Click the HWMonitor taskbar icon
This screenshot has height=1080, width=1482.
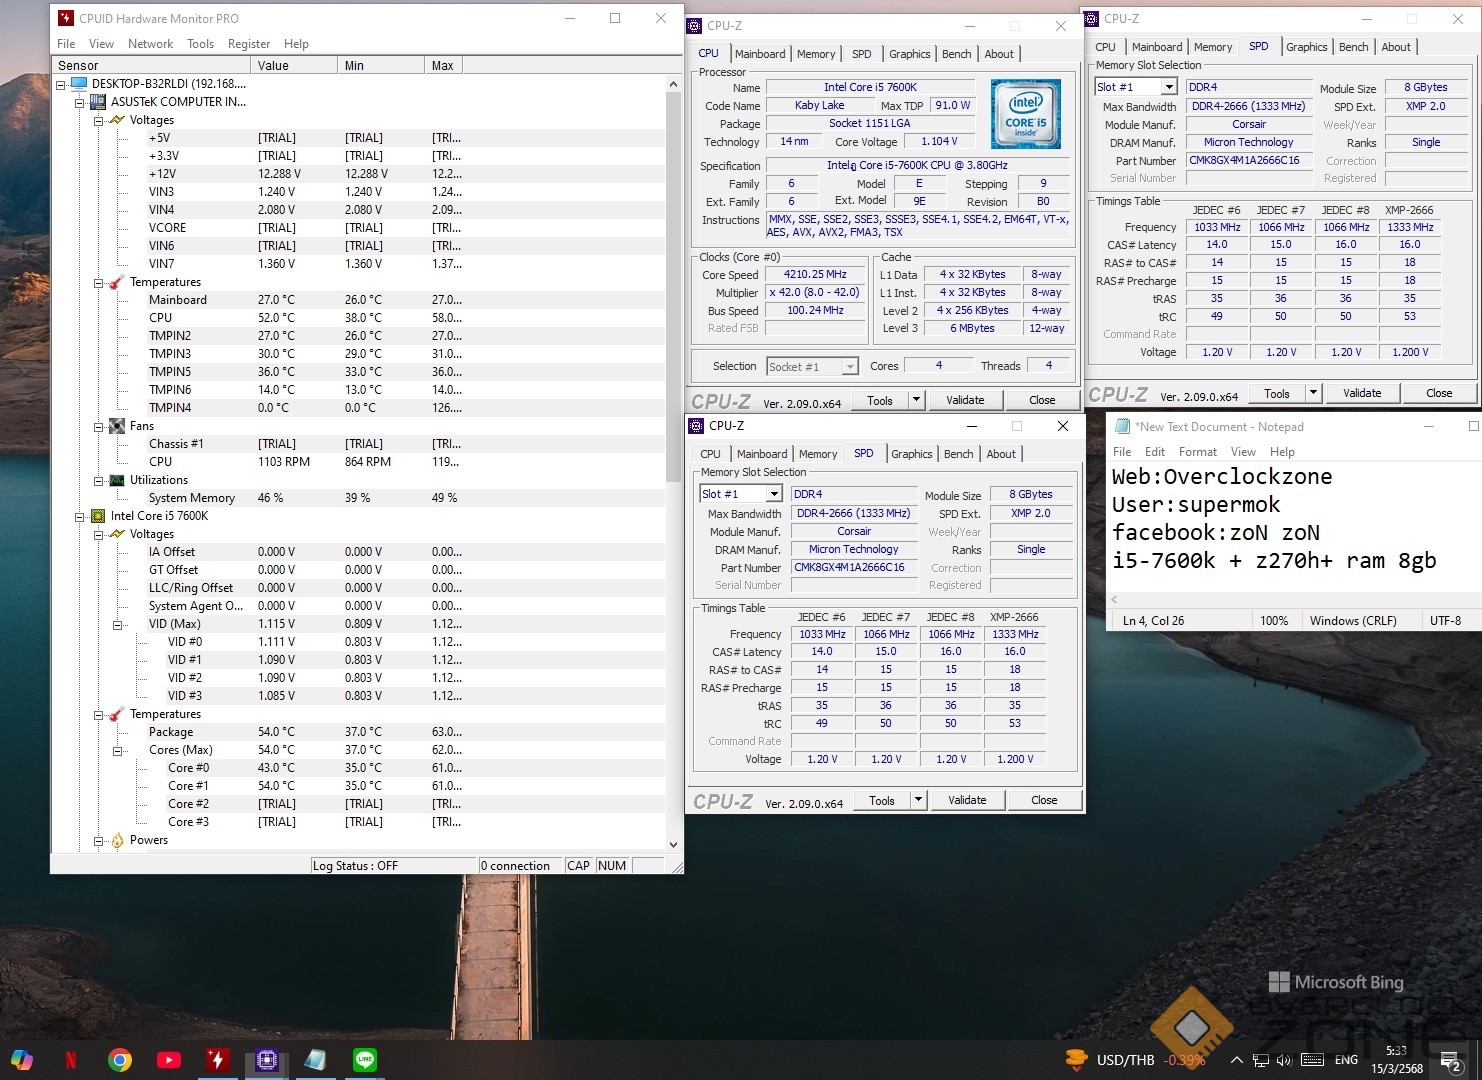(x=217, y=1060)
